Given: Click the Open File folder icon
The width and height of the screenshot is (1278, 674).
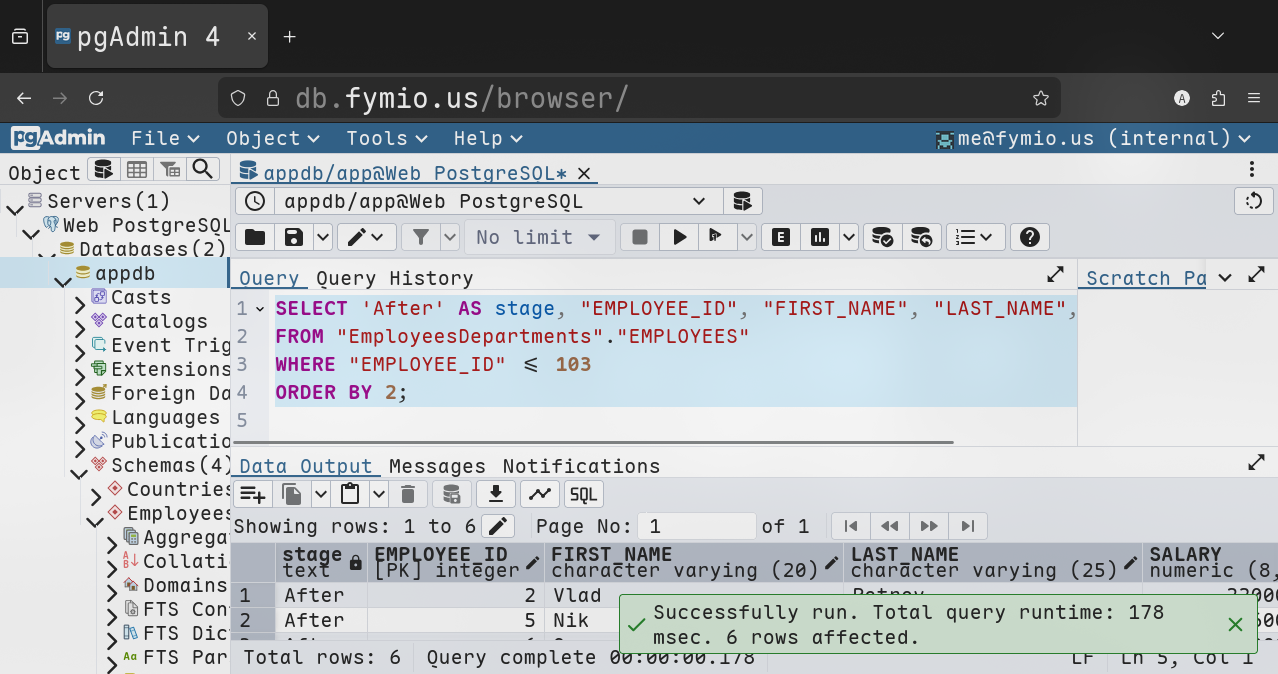Looking at the screenshot, I should [x=255, y=237].
